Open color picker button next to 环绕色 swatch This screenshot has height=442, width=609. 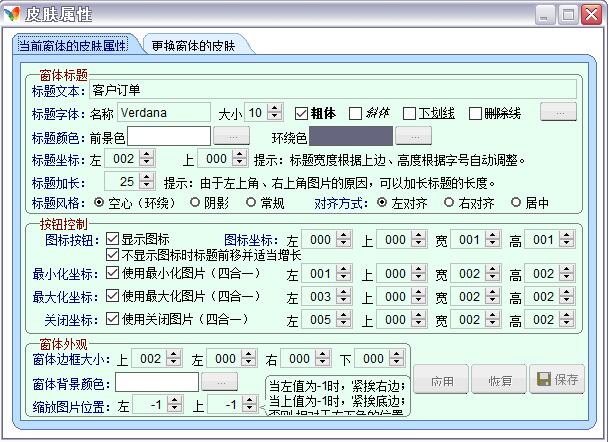[412, 135]
